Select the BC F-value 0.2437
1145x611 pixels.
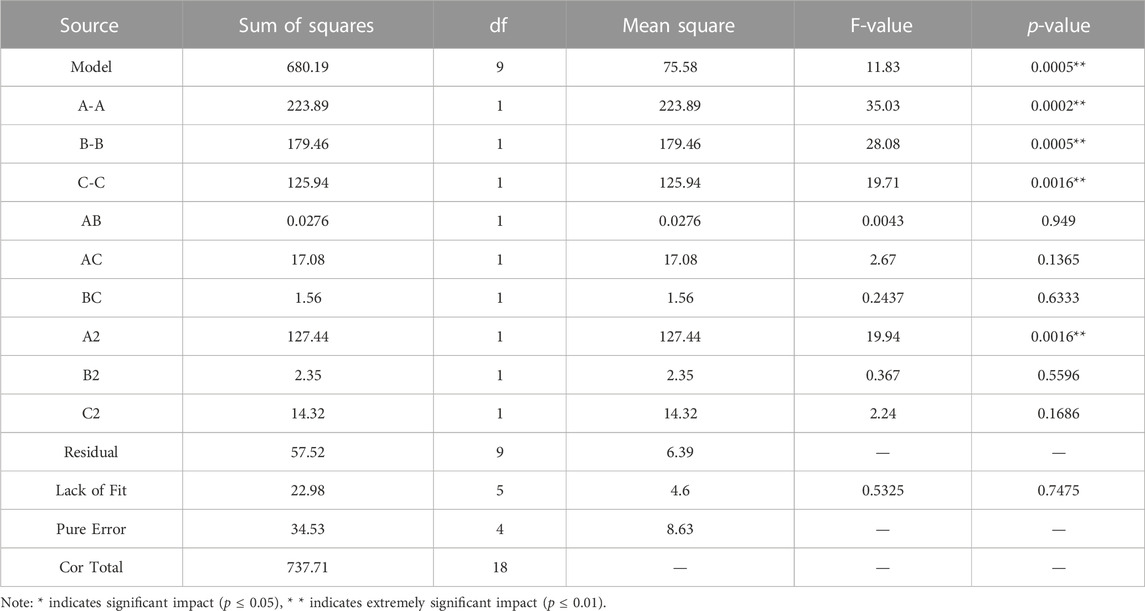pyautogui.click(x=882, y=298)
